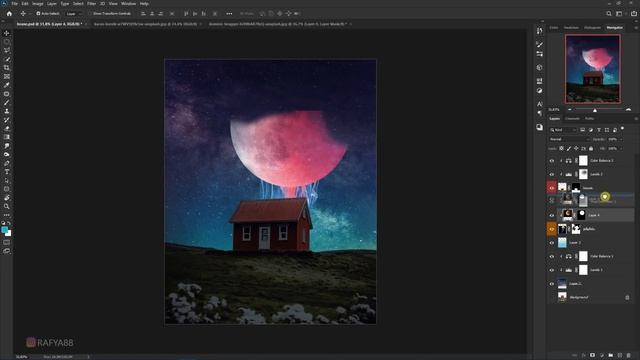Select the Eraser tool

[7, 129]
